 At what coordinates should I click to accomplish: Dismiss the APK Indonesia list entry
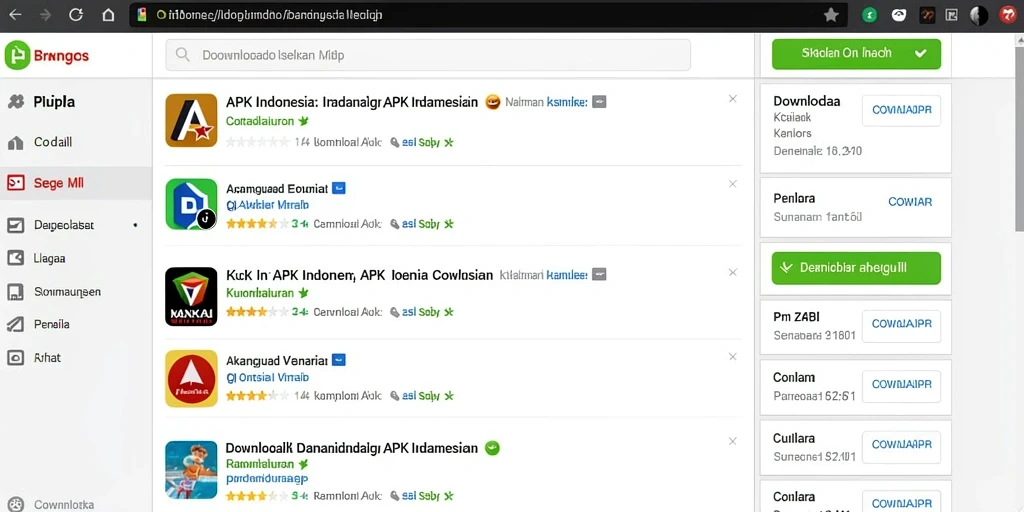pyautogui.click(x=733, y=99)
